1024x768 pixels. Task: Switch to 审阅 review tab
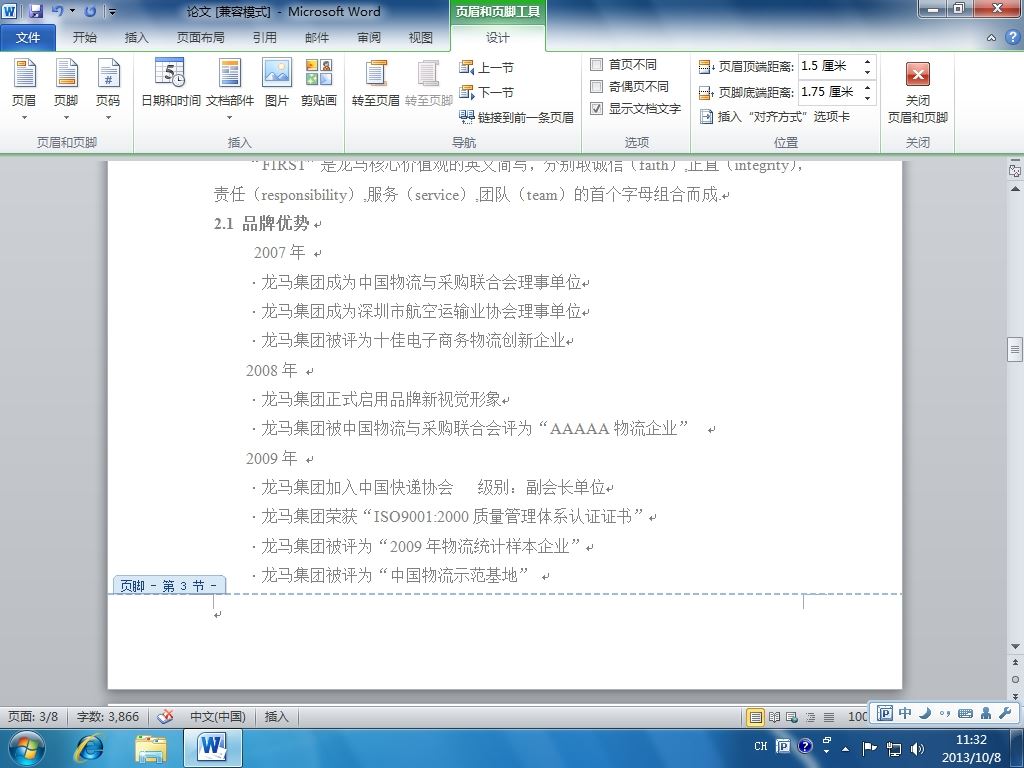(x=369, y=37)
